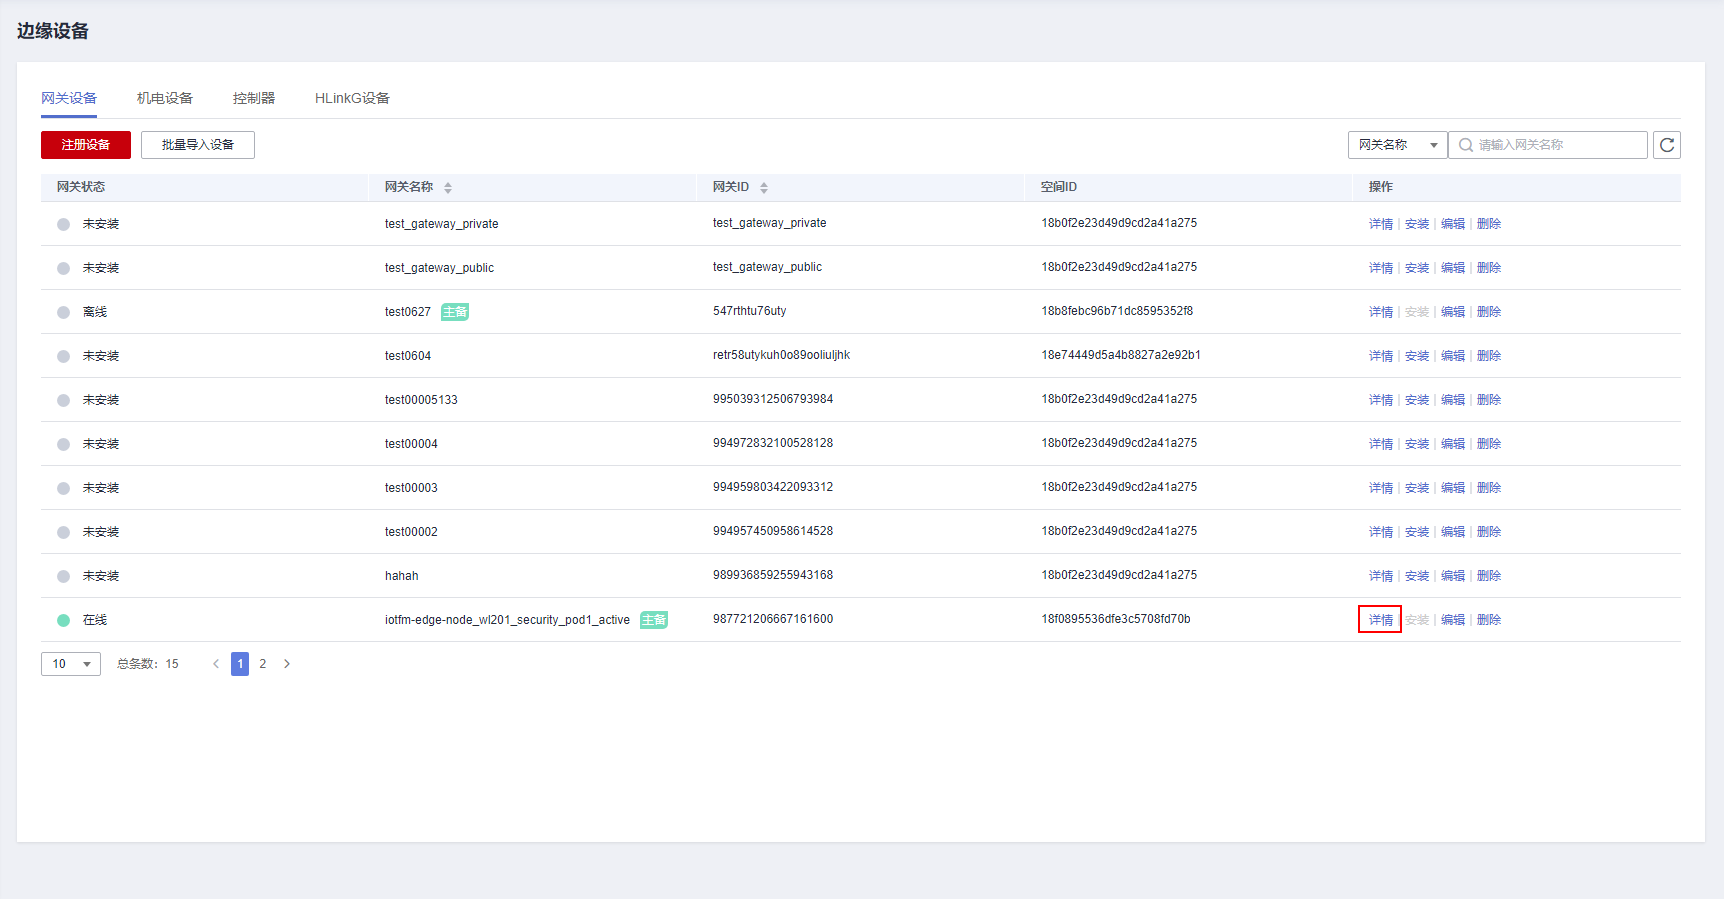Go to next page arrow
The height and width of the screenshot is (899, 1724).
pyautogui.click(x=287, y=664)
